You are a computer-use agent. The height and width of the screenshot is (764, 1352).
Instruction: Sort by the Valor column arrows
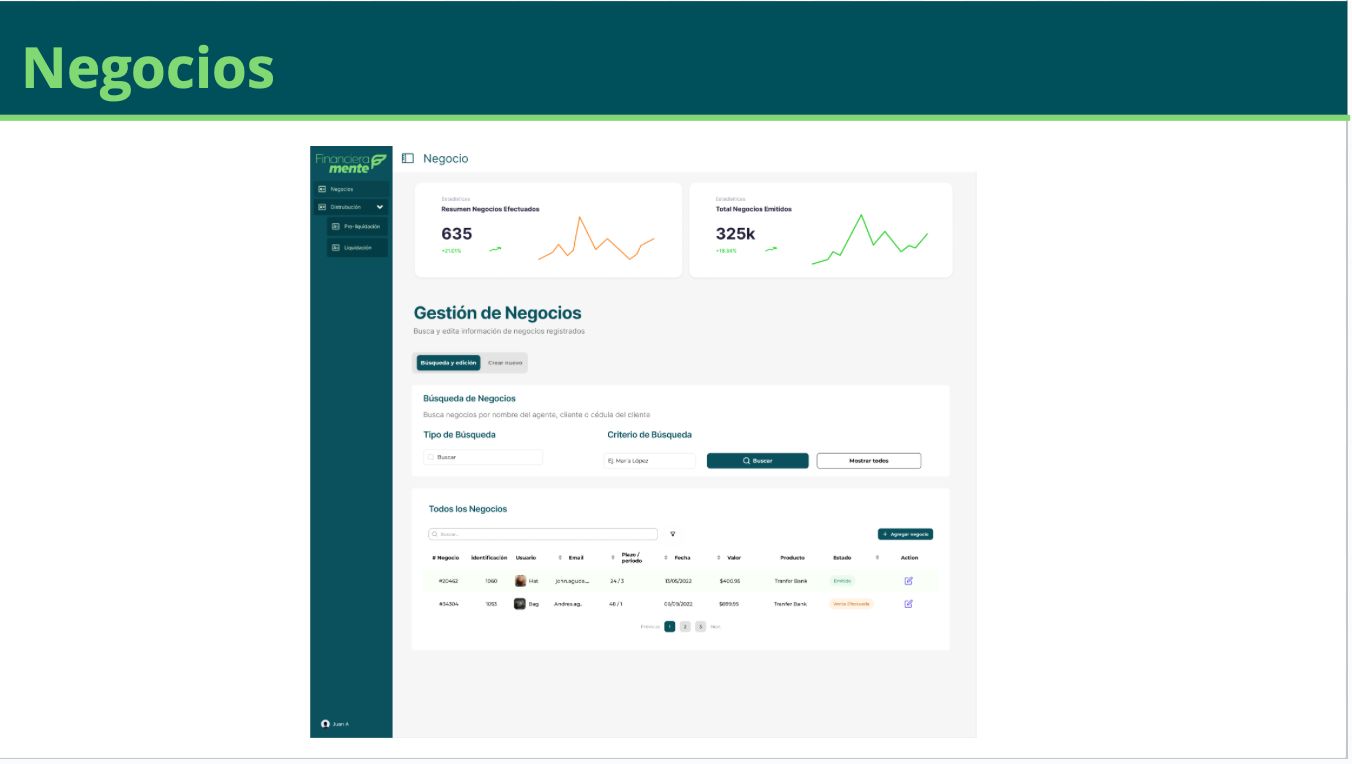tap(718, 558)
